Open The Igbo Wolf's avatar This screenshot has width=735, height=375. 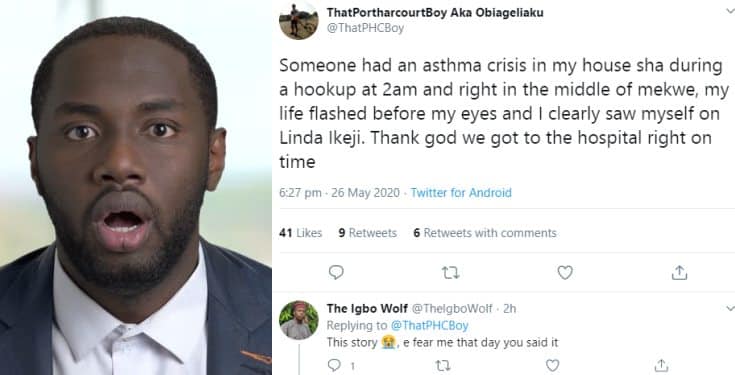299,320
